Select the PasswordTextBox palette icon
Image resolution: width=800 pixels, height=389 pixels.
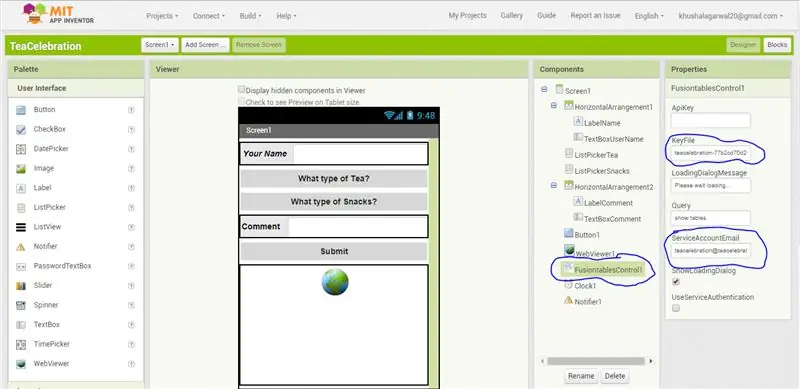(x=21, y=266)
